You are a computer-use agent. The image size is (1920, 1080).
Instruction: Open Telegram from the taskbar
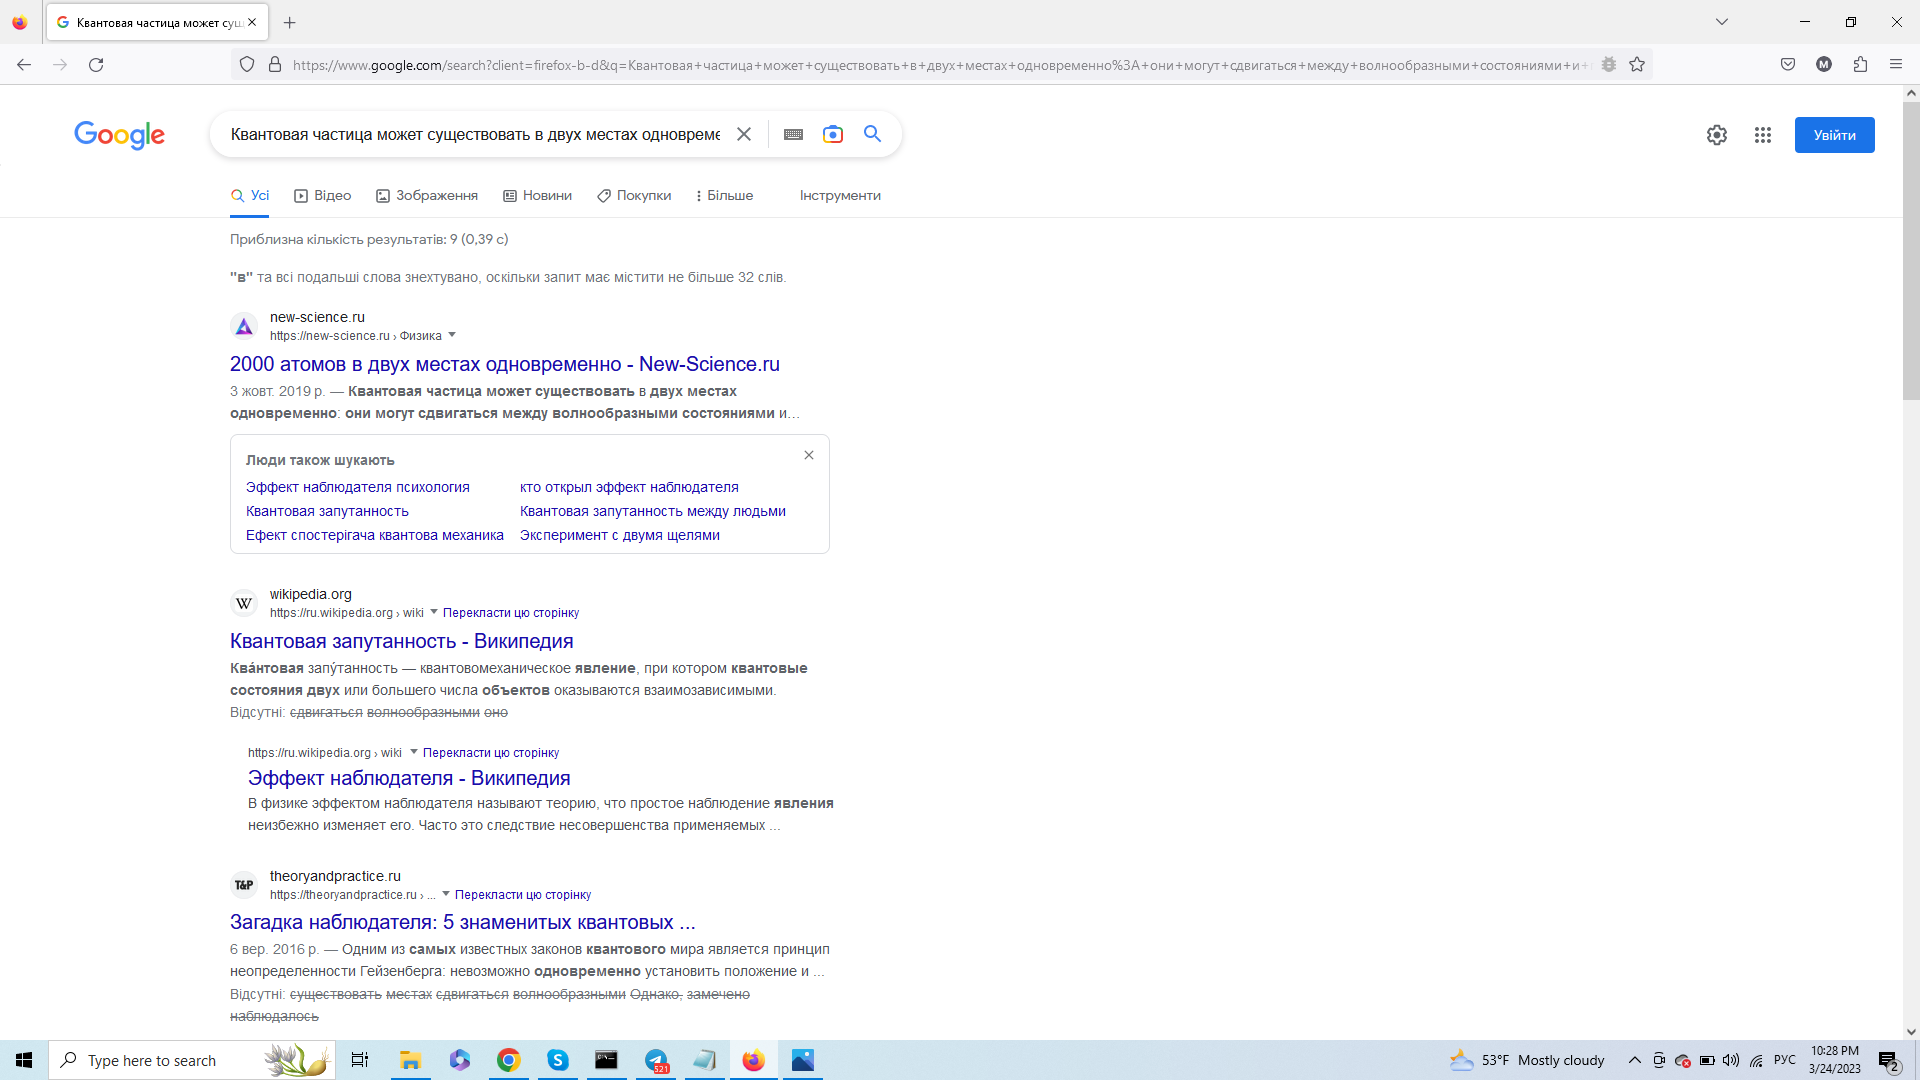pyautogui.click(x=656, y=1060)
